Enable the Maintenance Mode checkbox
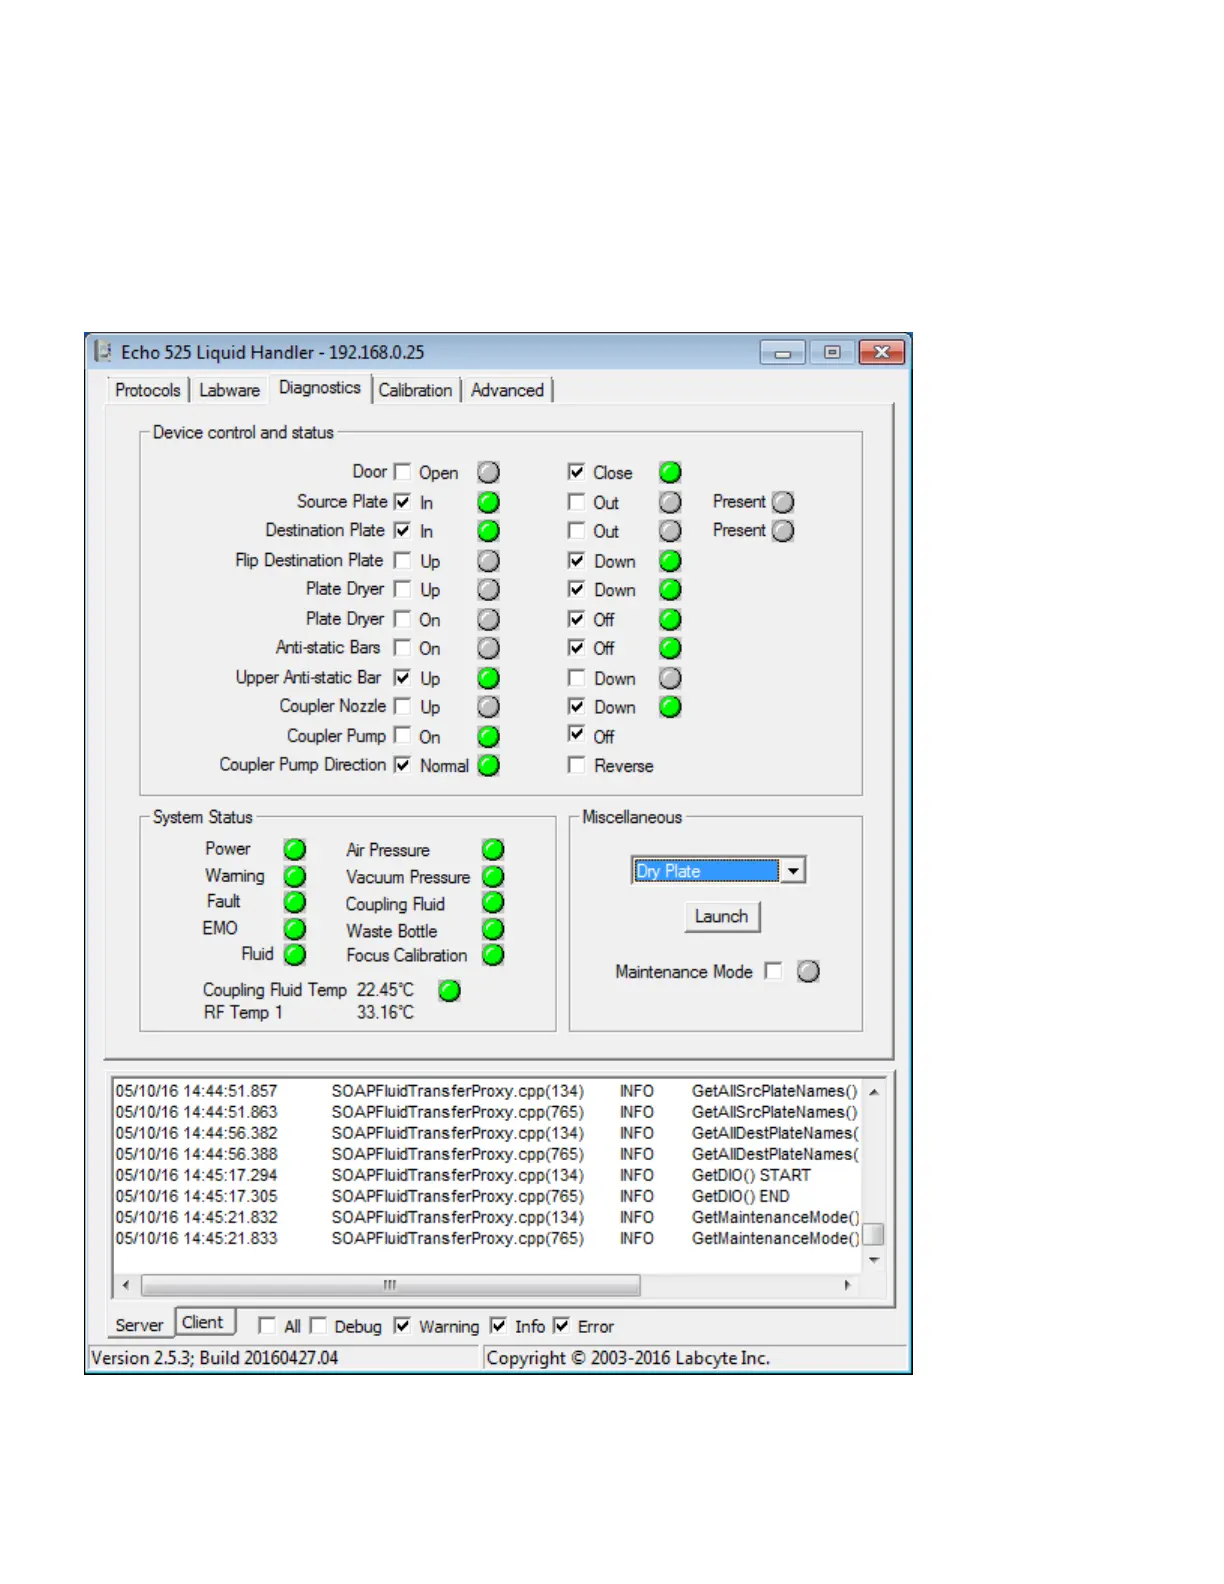Image resolution: width=1224 pixels, height=1584 pixels. pos(773,971)
